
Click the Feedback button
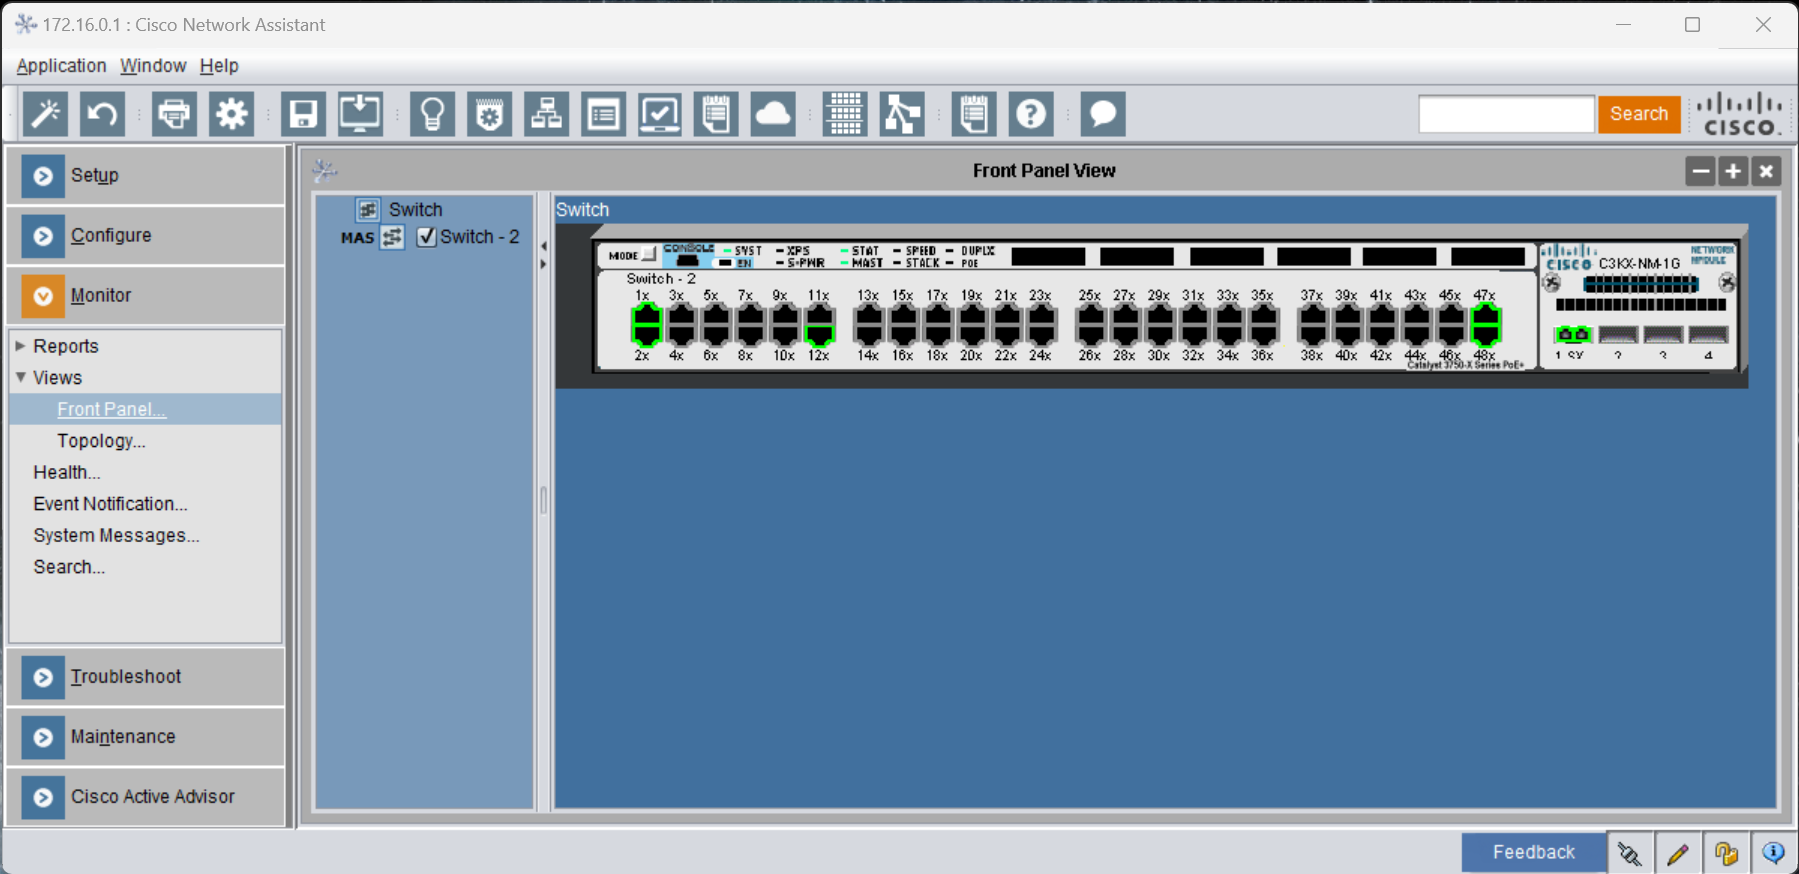click(1534, 852)
